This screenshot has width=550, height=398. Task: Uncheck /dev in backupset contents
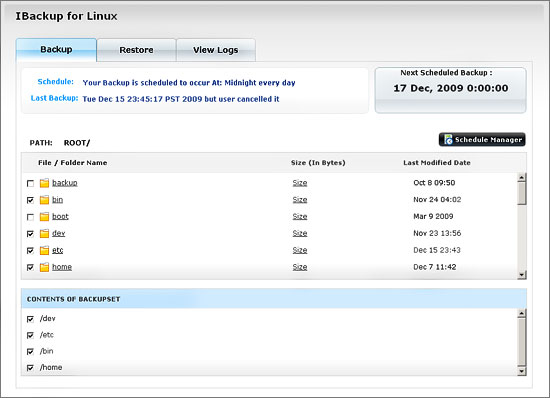[x=31, y=319]
